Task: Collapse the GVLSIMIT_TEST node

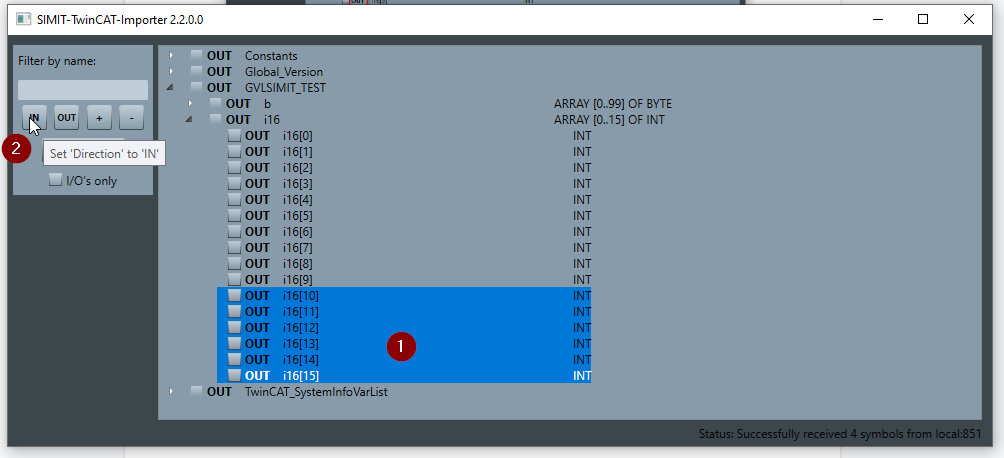Action: (170, 87)
